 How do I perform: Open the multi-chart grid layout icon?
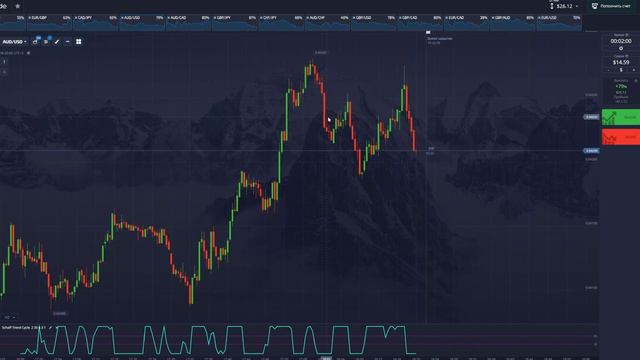click(79, 42)
